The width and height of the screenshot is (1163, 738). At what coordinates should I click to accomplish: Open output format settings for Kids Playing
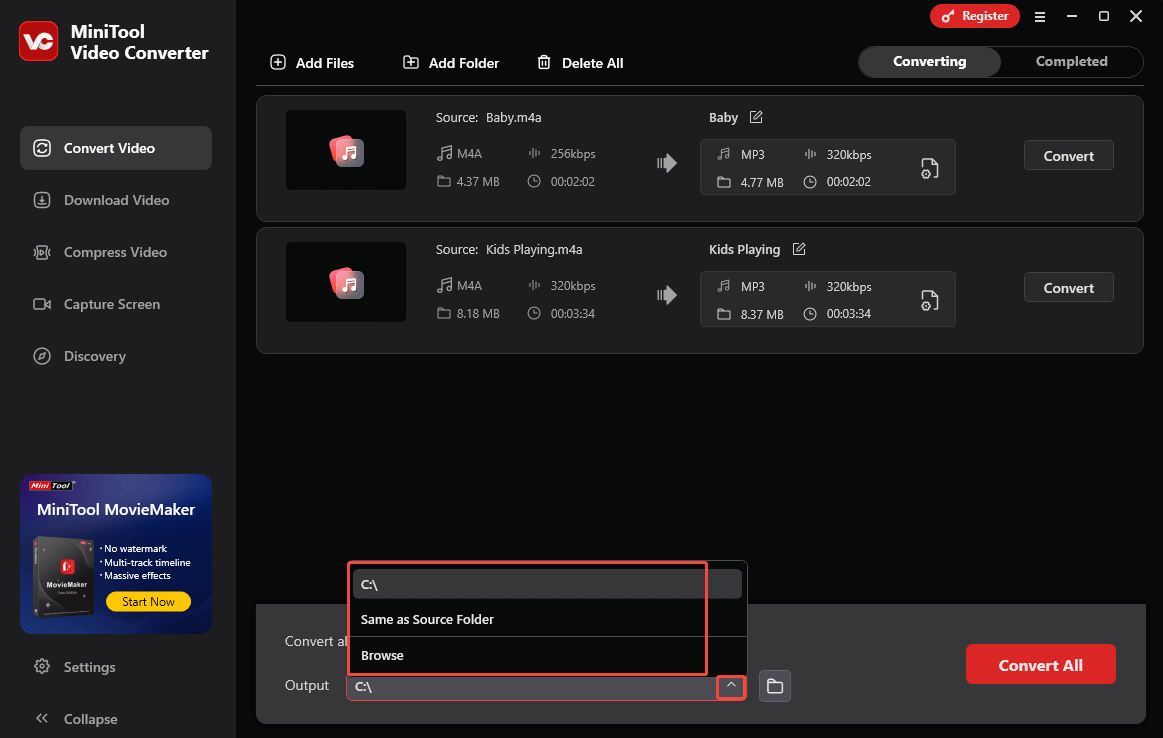(x=929, y=300)
